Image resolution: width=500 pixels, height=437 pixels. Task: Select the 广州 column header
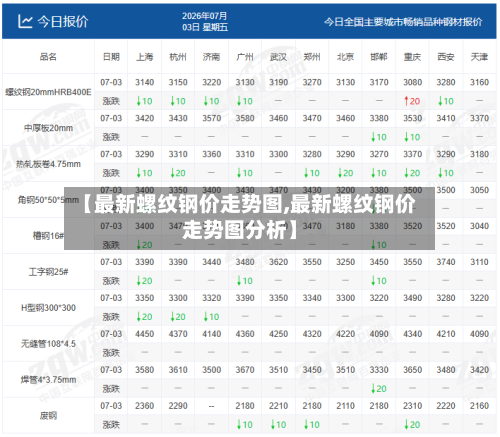click(245, 57)
